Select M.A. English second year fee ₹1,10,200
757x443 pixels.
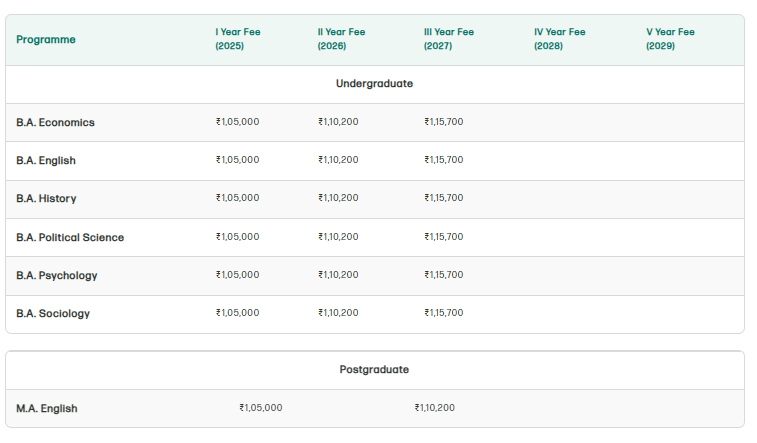coord(435,408)
